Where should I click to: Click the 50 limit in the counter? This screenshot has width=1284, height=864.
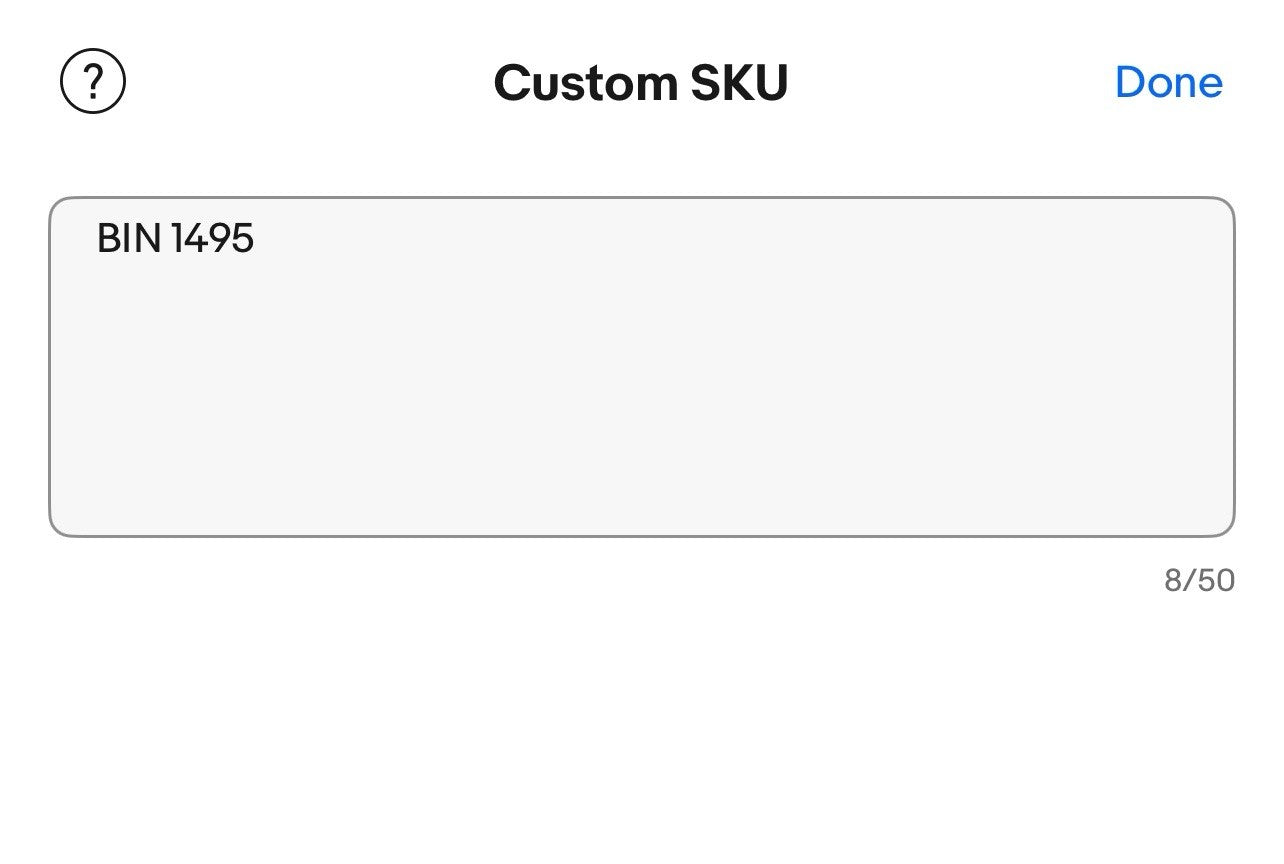tap(1216, 580)
